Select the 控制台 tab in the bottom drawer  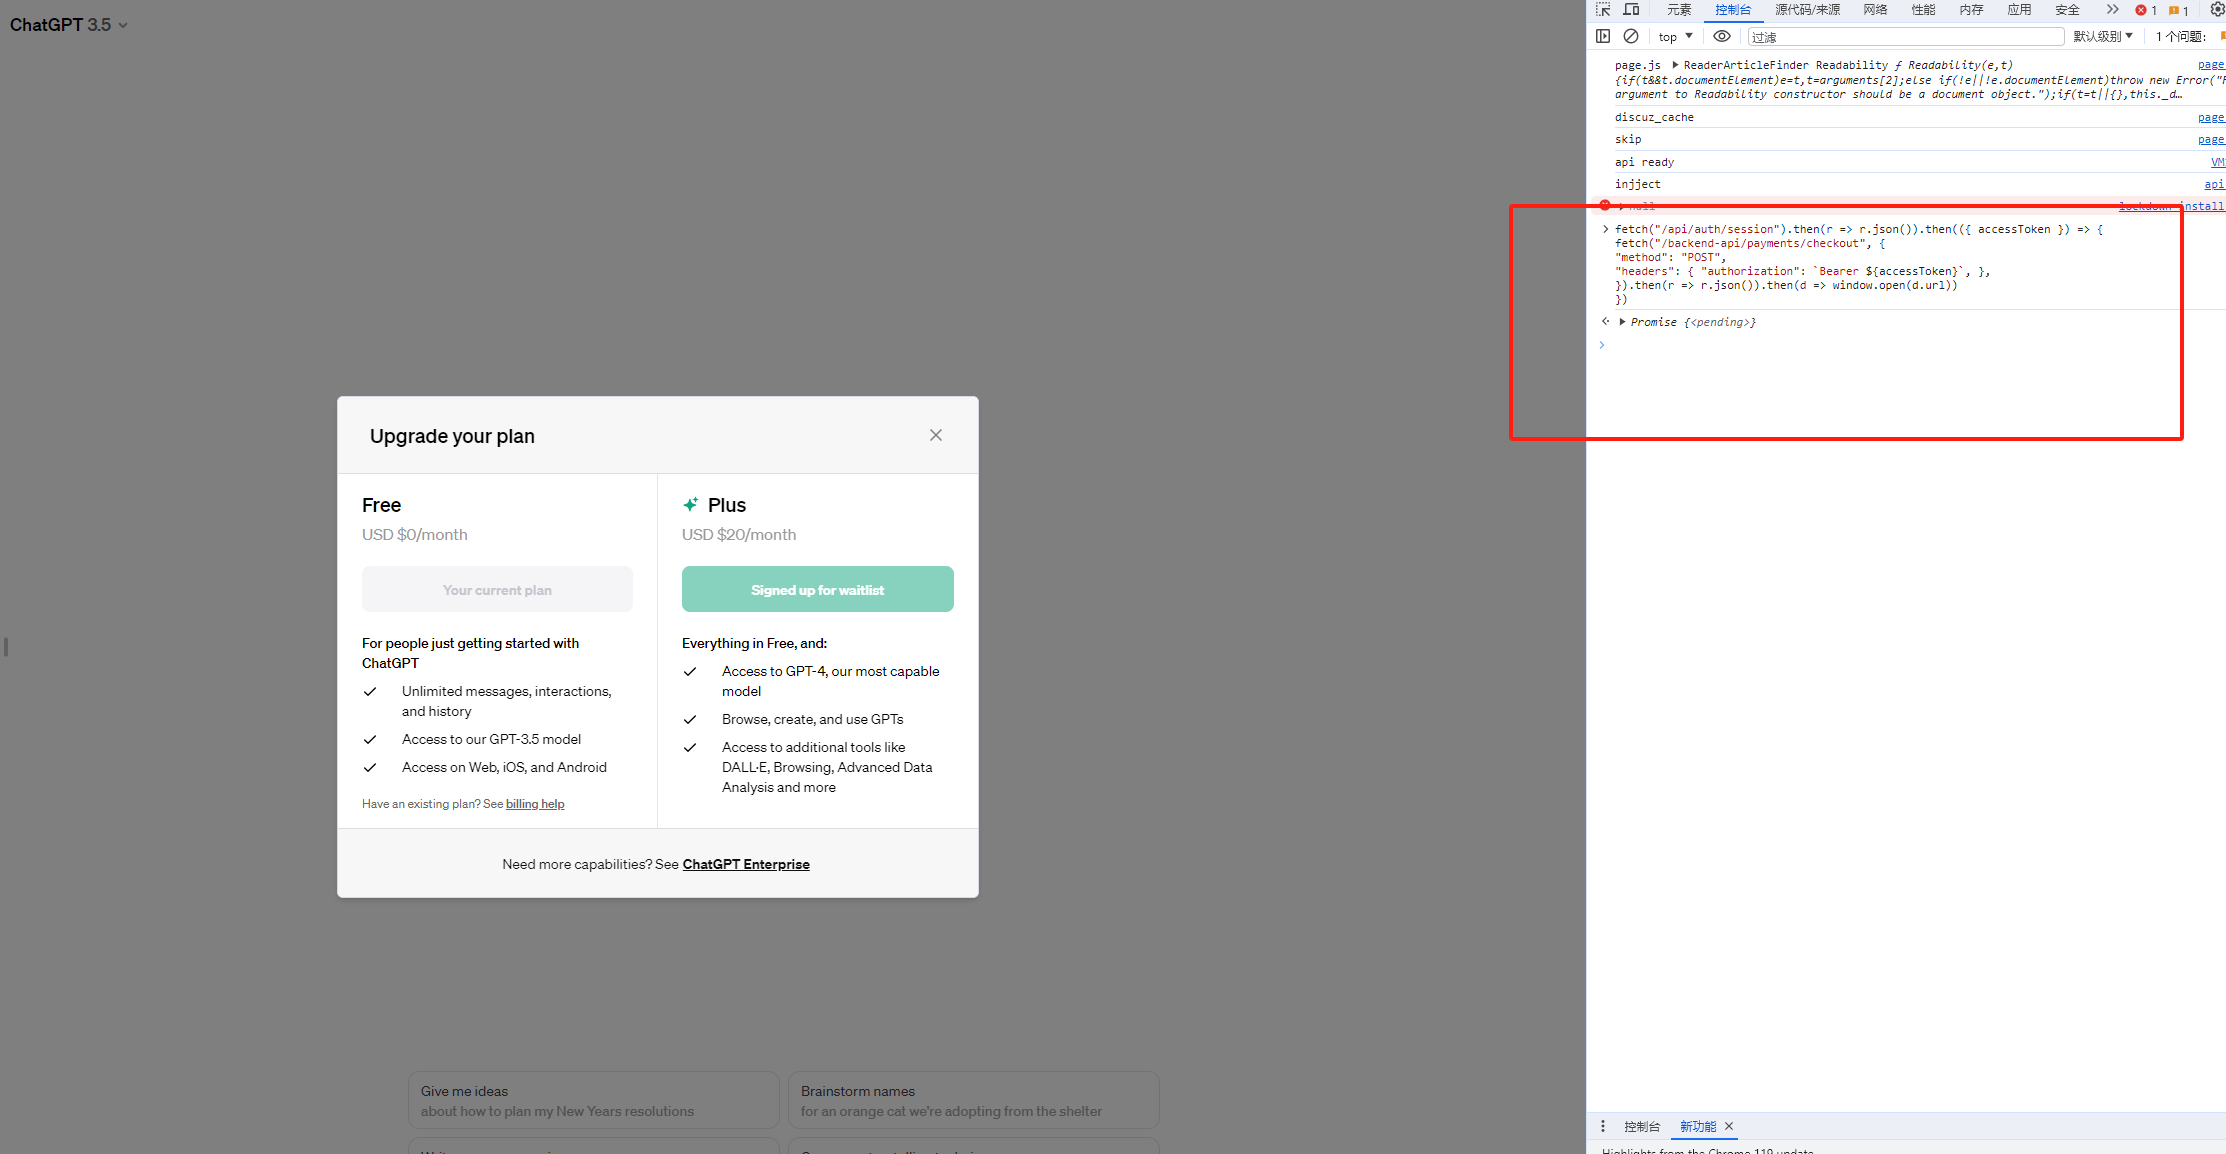1642,1127
